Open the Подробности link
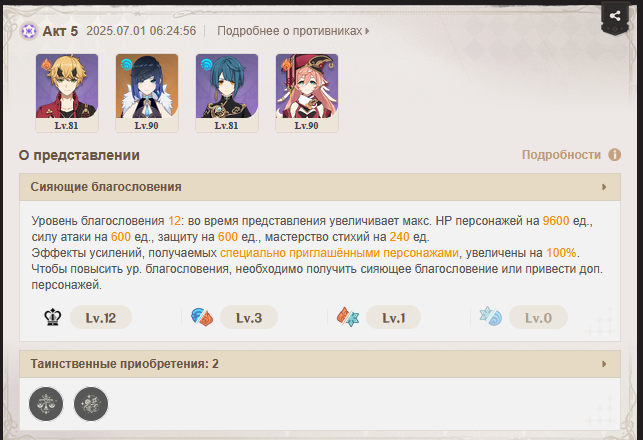The height and width of the screenshot is (440, 643). click(561, 155)
